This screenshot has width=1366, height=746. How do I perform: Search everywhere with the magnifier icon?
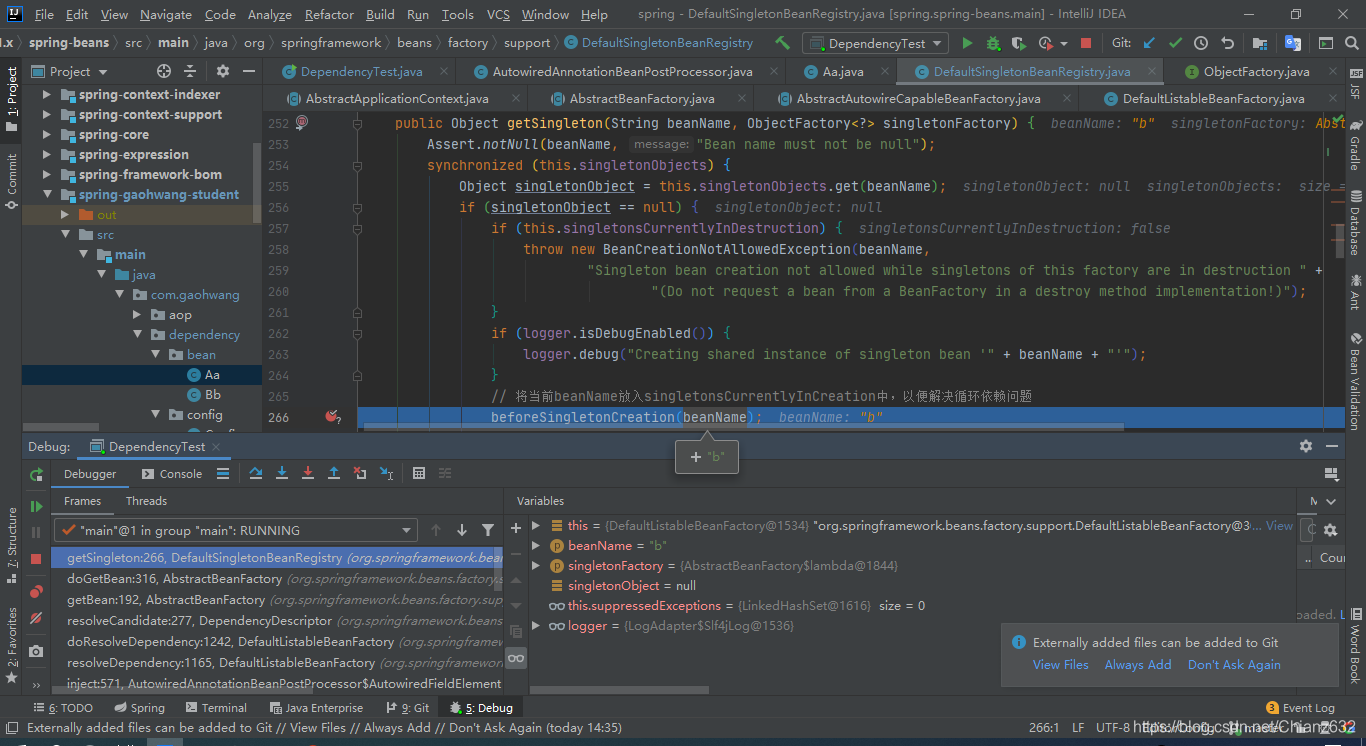[1351, 43]
